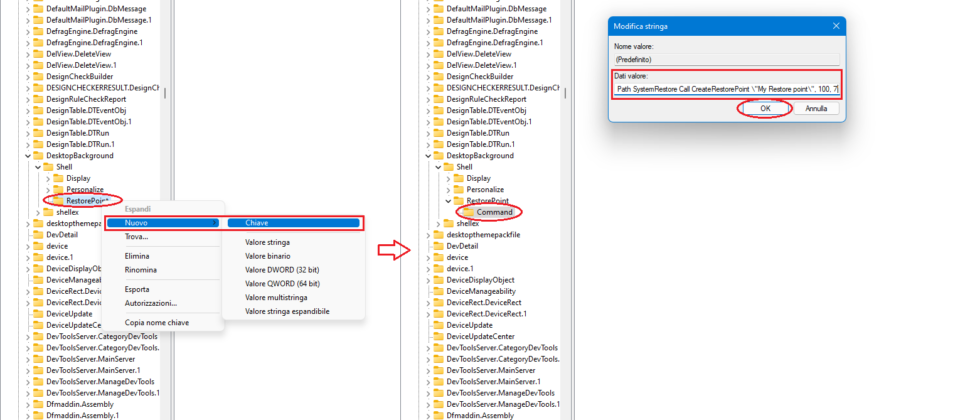The width and height of the screenshot is (980, 420).
Task: Close the Modifica stringa dialog
Action: (x=836, y=26)
